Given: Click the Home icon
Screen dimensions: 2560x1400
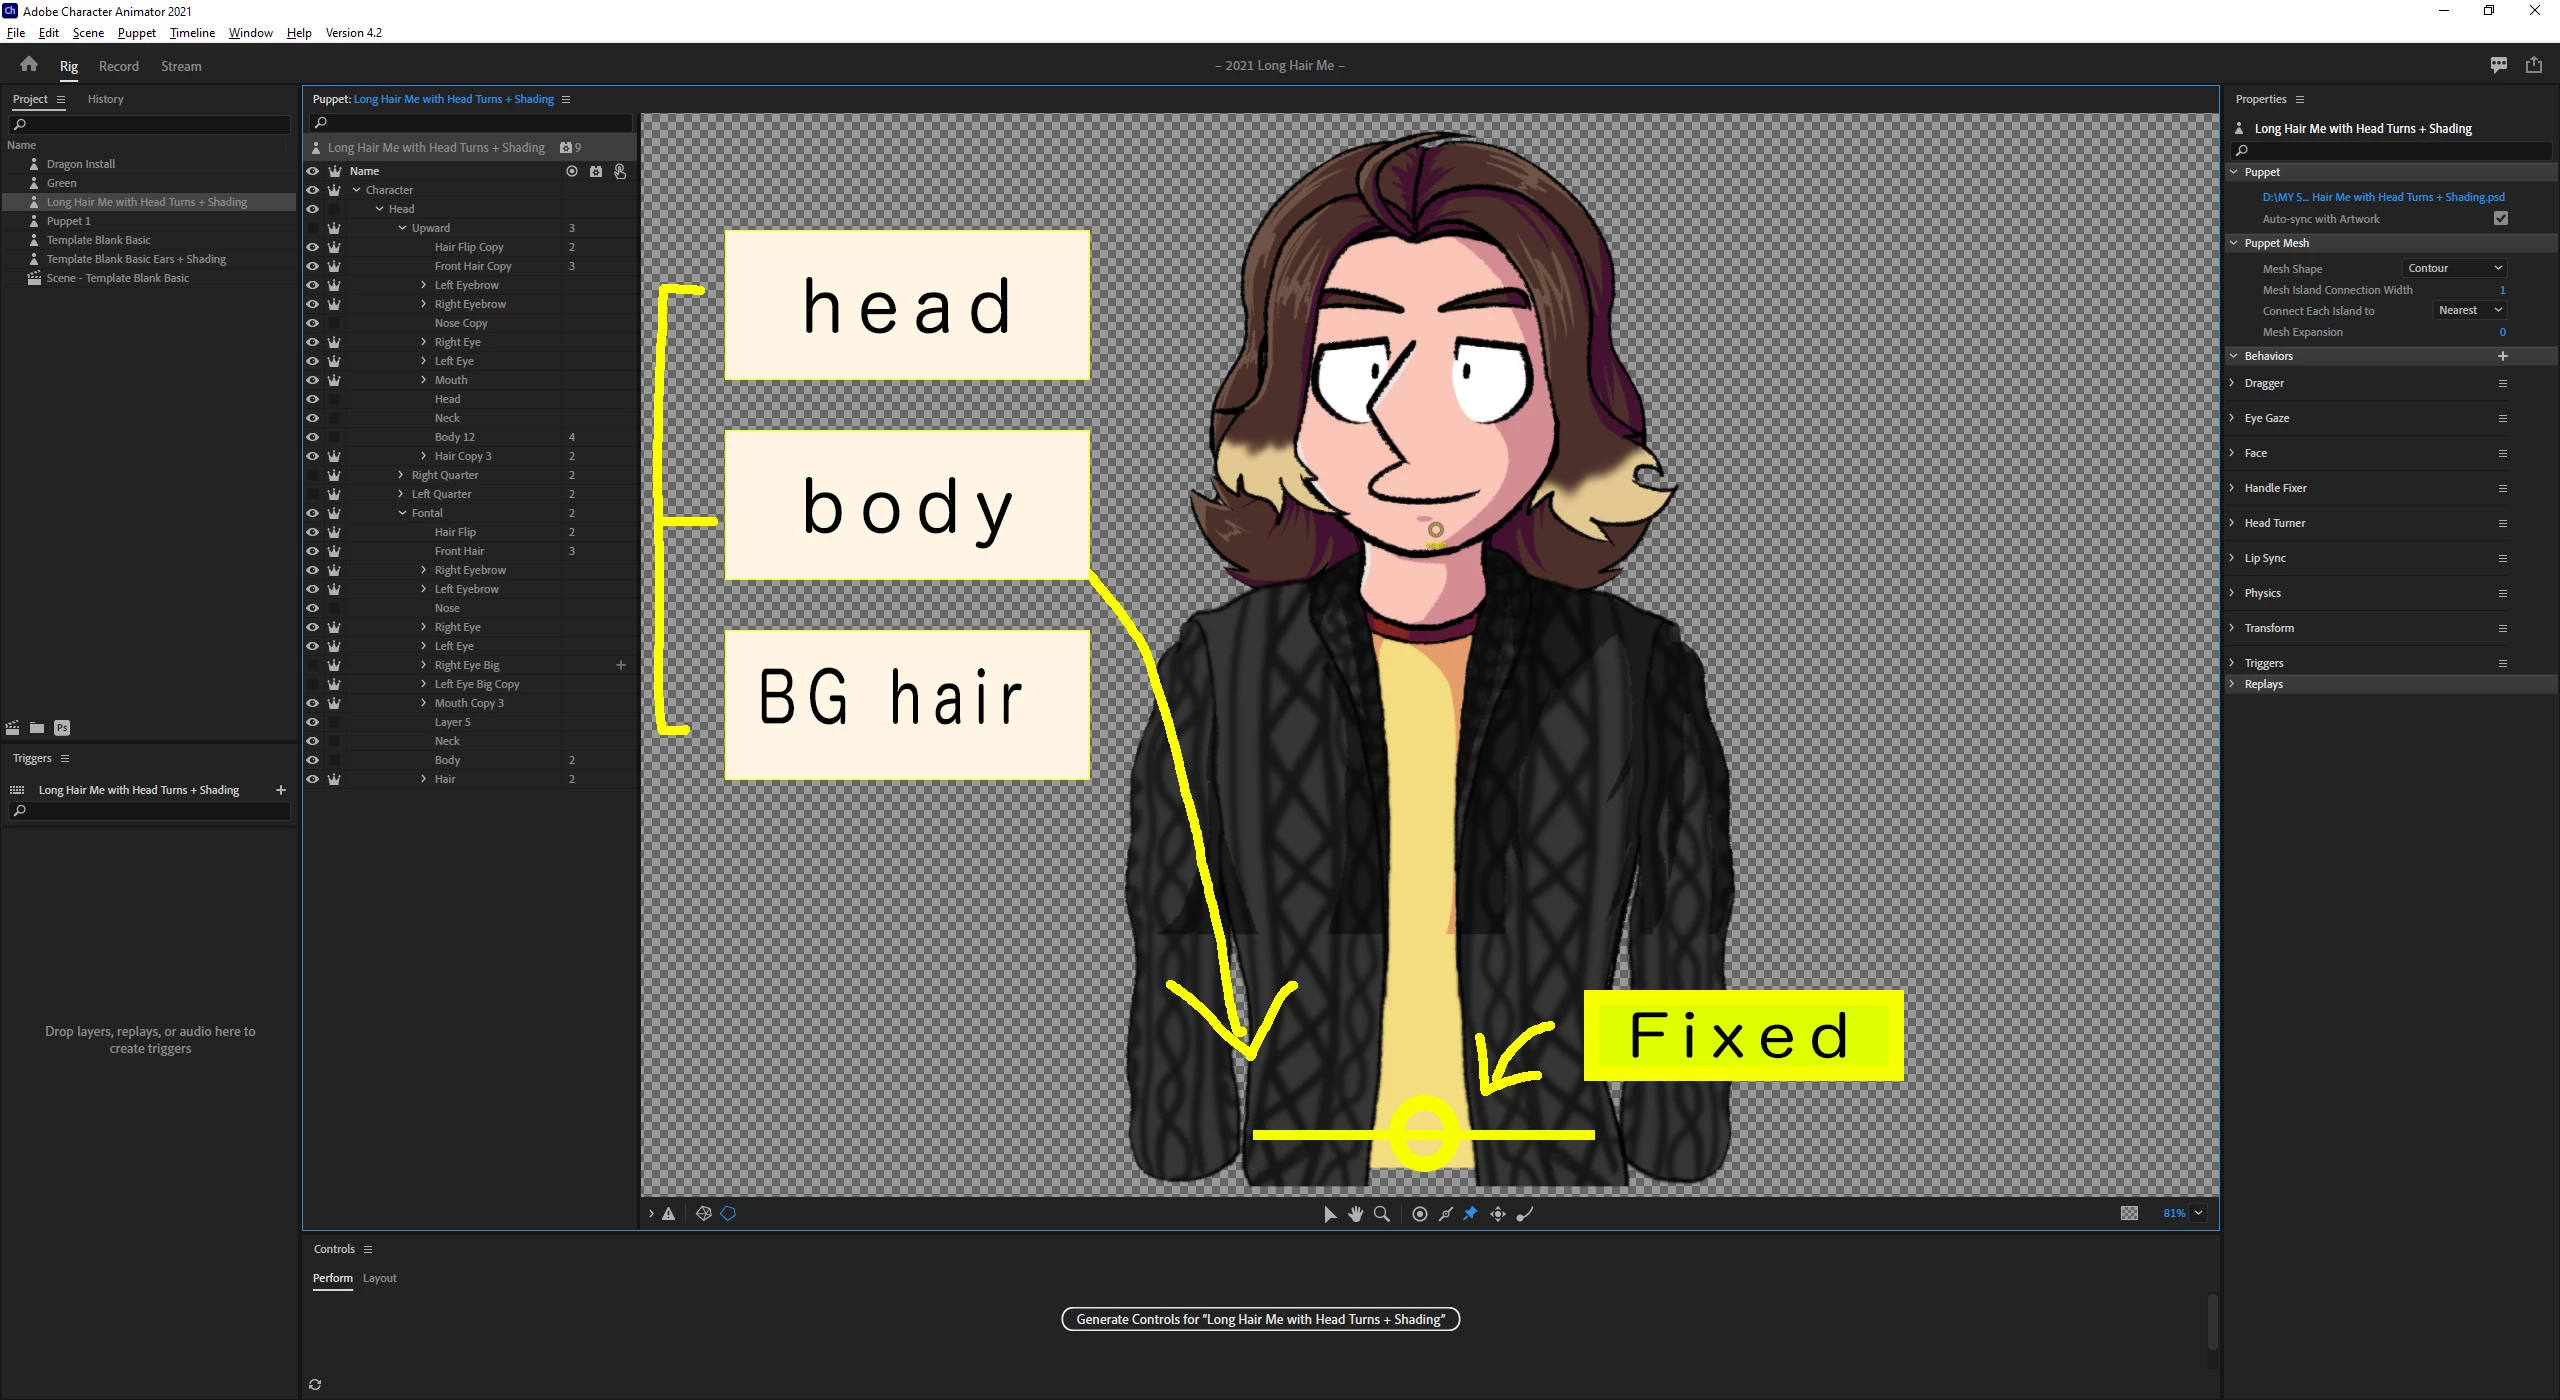Looking at the screenshot, I should point(29,65).
